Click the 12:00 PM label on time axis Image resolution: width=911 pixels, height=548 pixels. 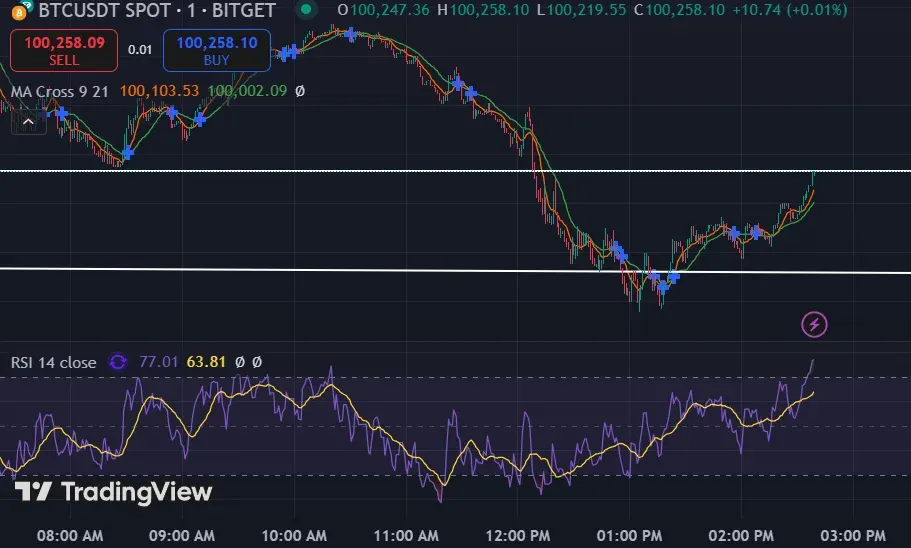pyautogui.click(x=518, y=535)
